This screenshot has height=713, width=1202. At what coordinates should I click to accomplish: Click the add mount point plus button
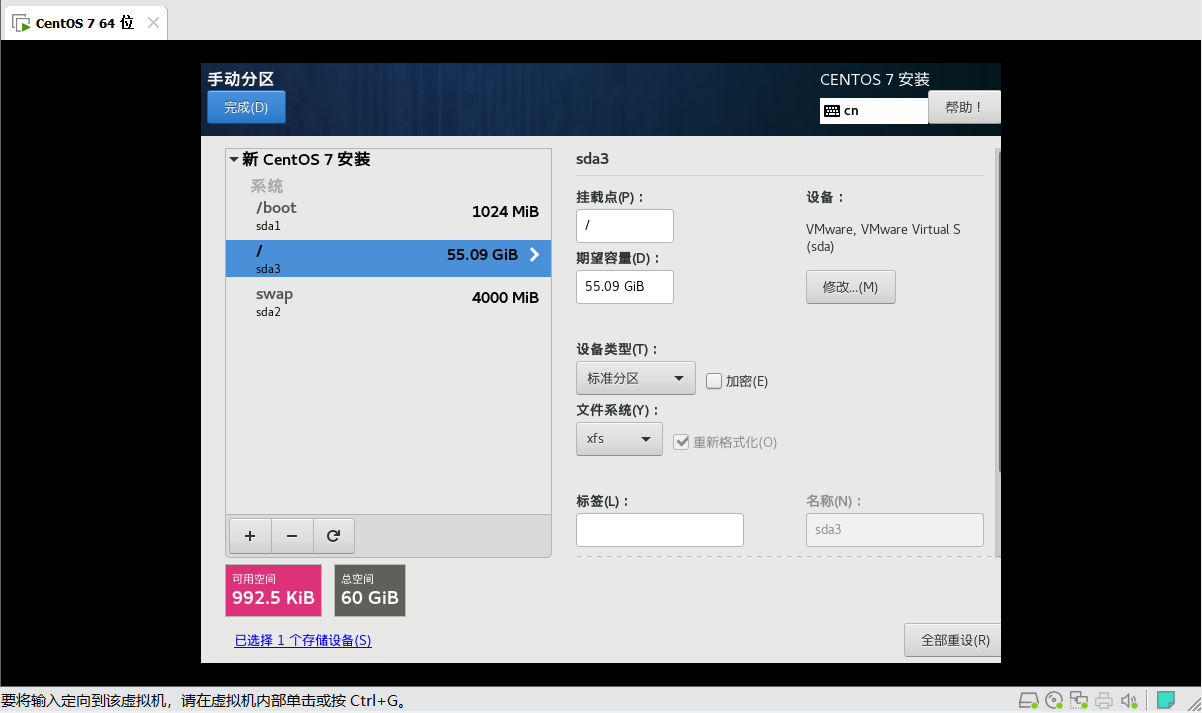(x=250, y=536)
